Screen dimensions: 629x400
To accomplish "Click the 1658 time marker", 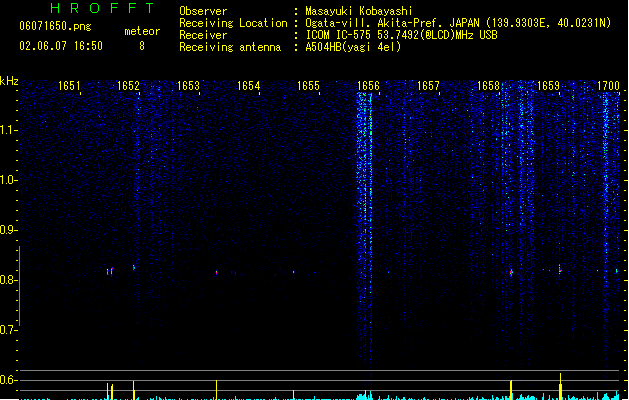I will pyautogui.click(x=488, y=86).
